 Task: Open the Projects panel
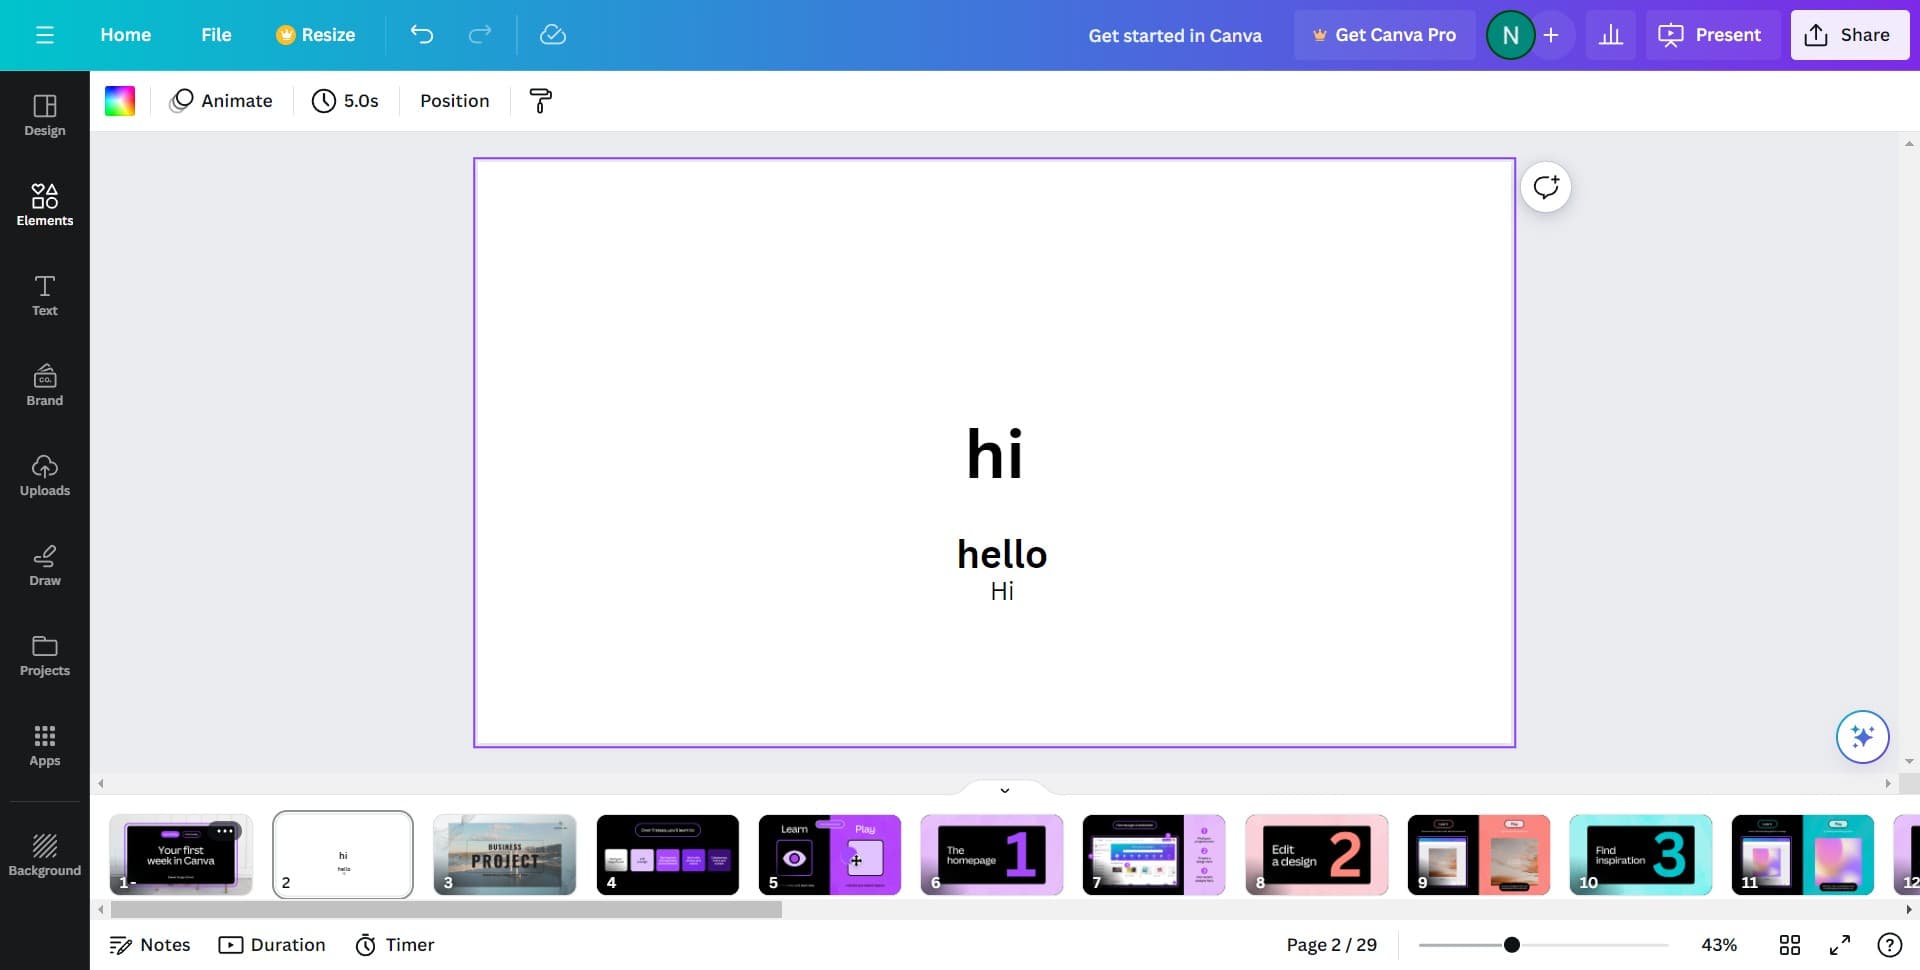pos(44,655)
